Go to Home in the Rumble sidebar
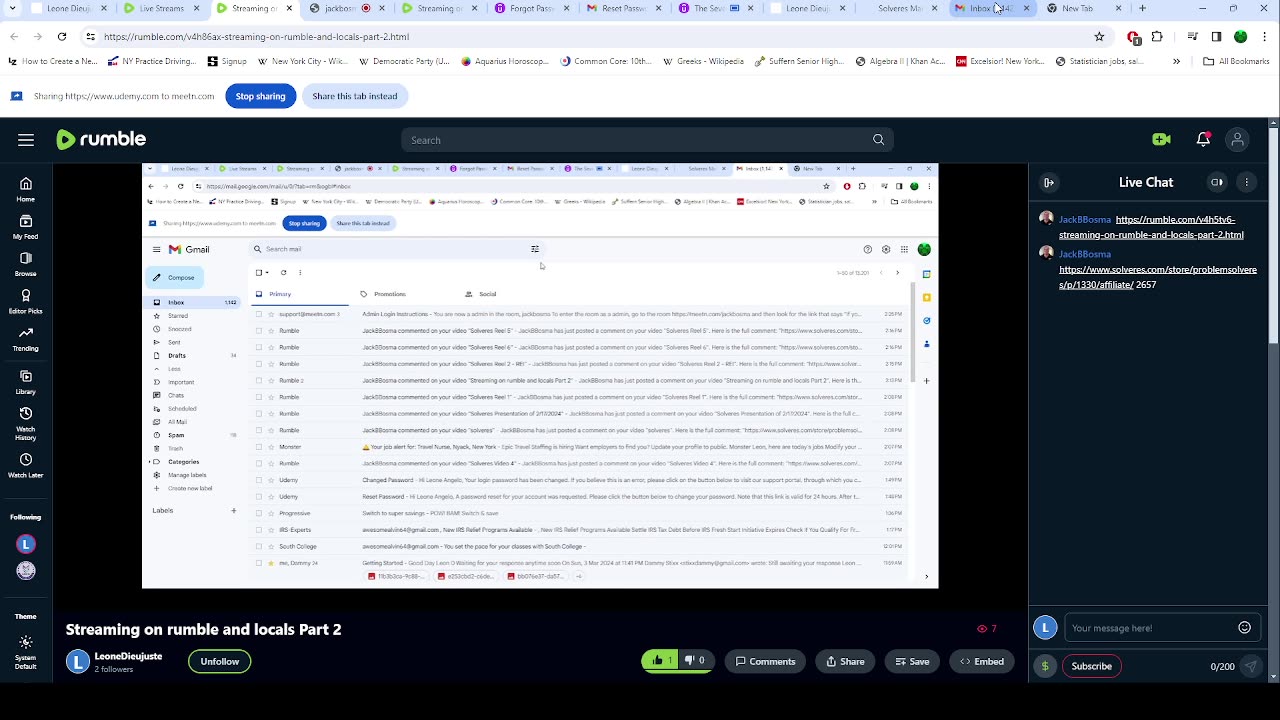The width and height of the screenshot is (1280, 720). [x=26, y=189]
